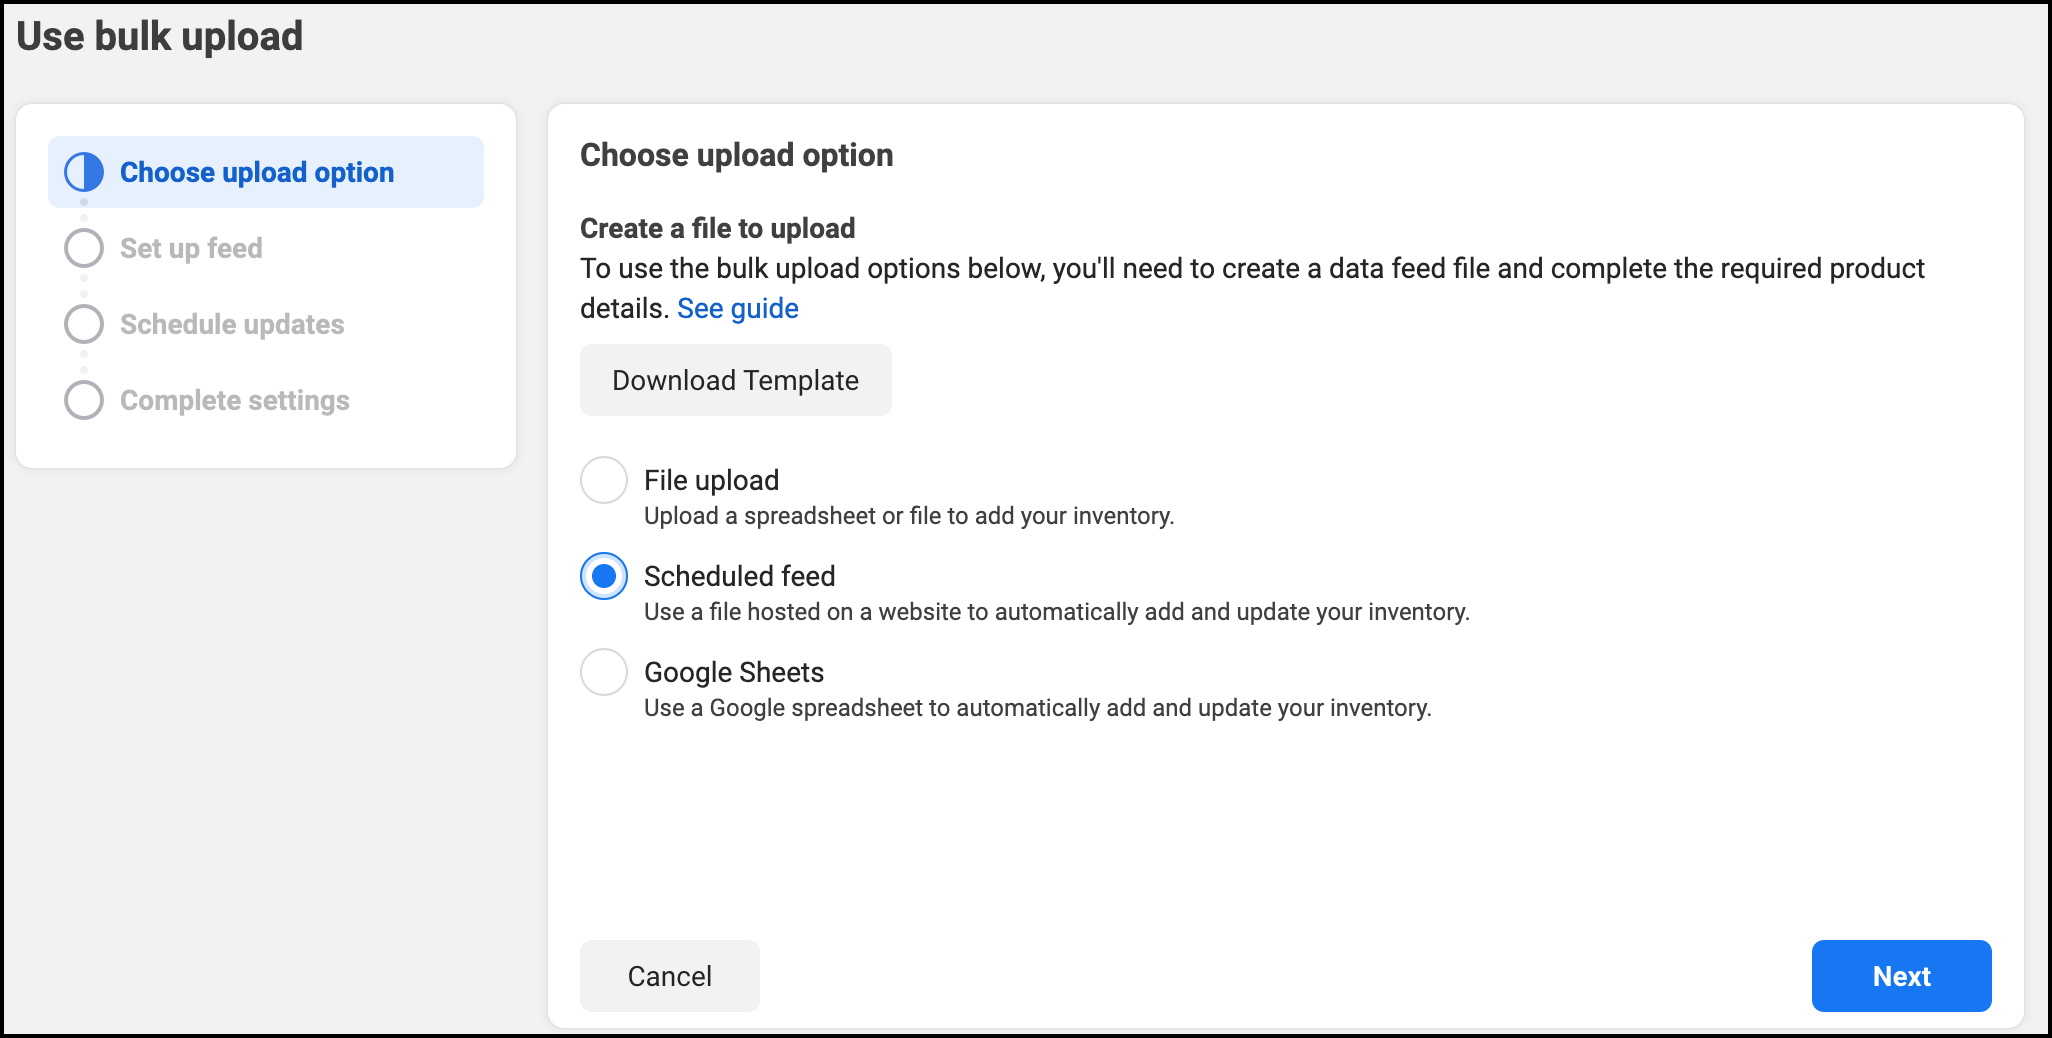
Task: Open the See guide link
Action: [x=738, y=308]
